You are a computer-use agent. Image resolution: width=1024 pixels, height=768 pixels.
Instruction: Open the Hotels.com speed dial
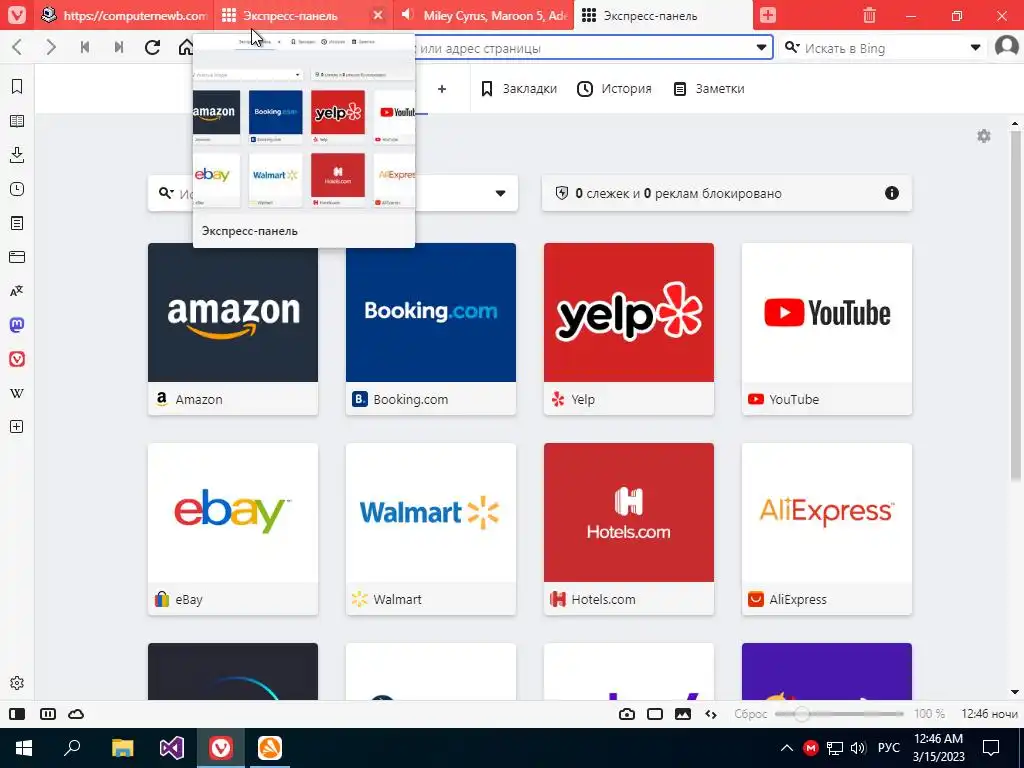629,529
